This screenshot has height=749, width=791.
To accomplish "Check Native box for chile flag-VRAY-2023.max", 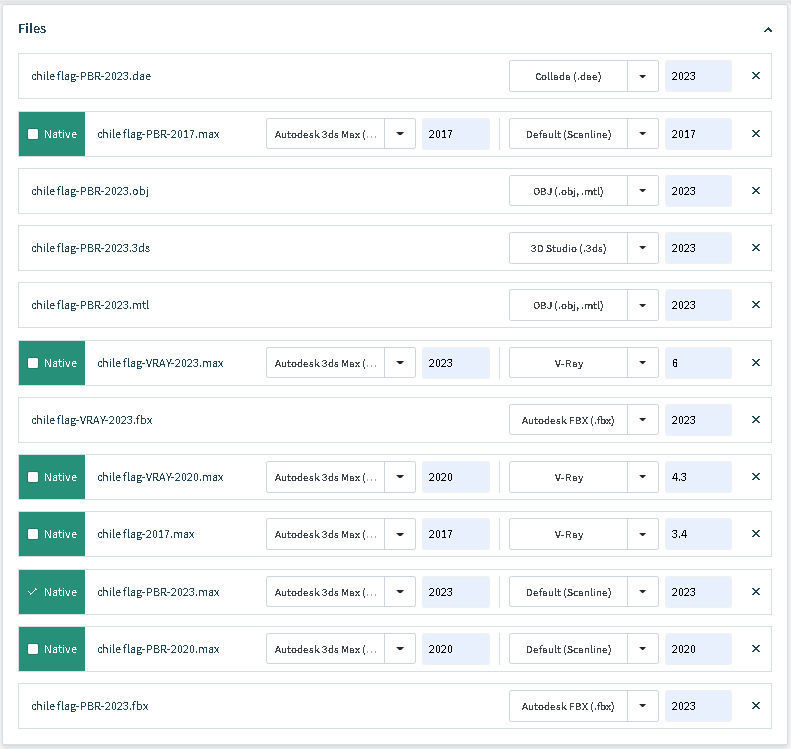I will pyautogui.click(x=33, y=363).
